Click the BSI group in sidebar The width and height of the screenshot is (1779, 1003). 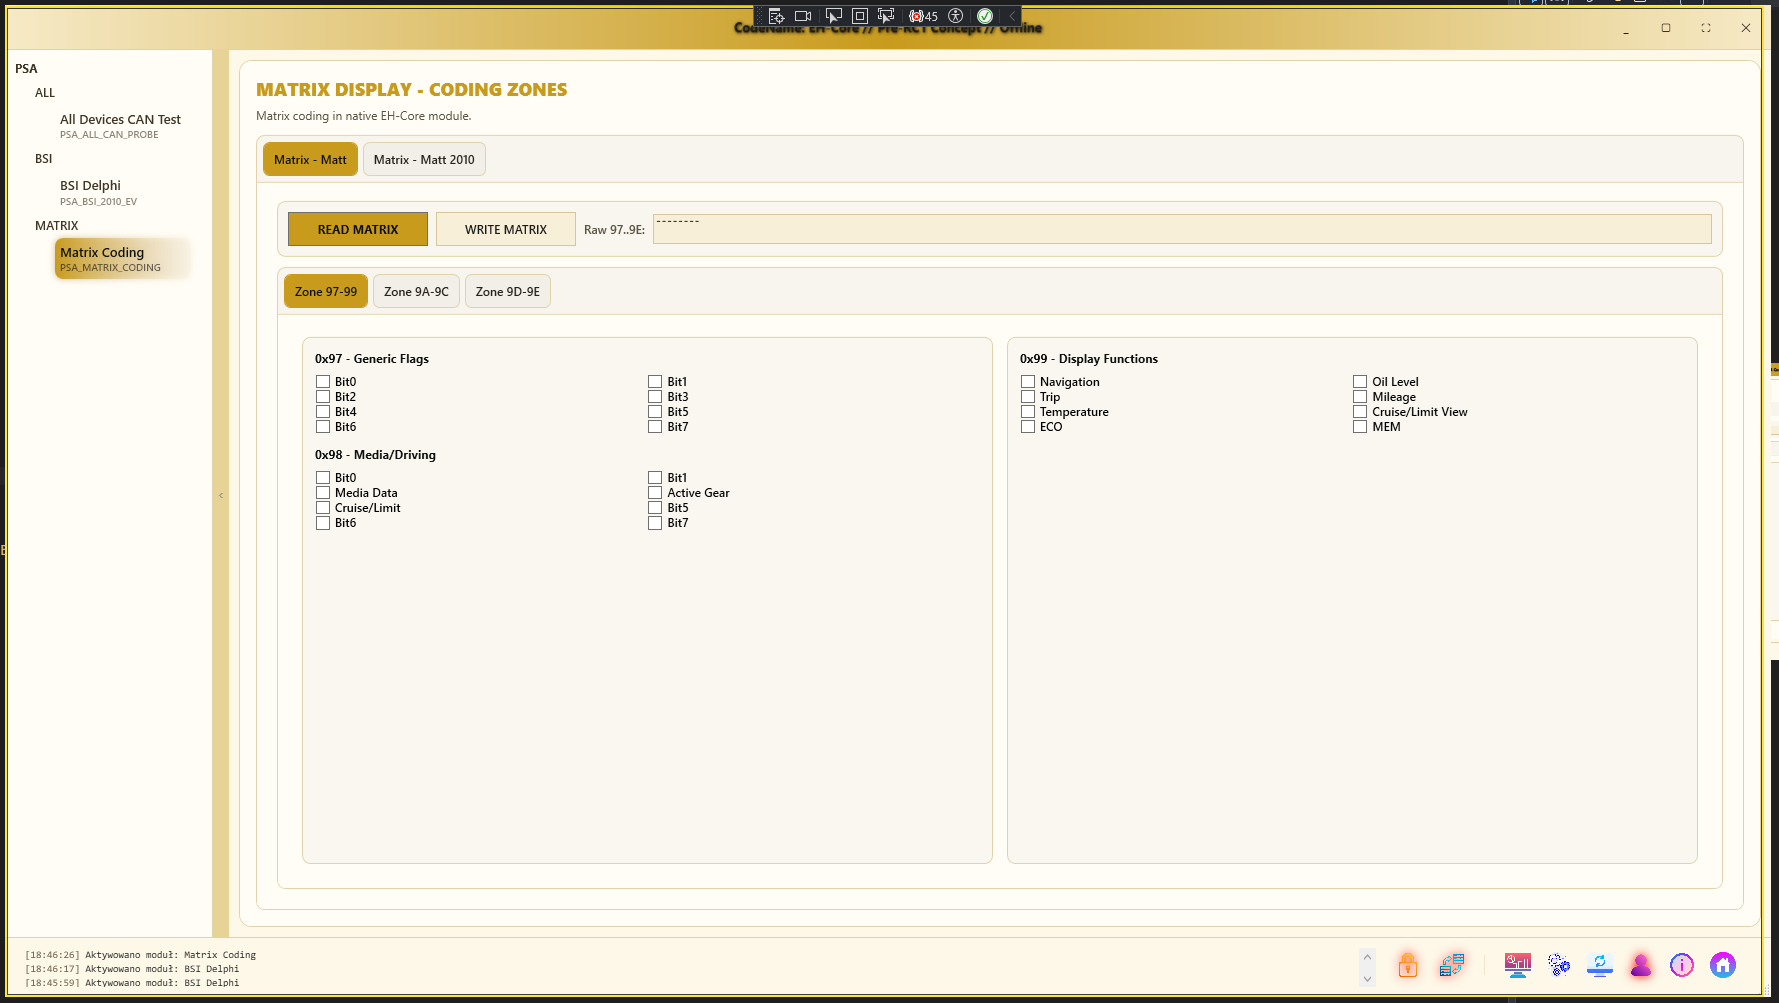click(44, 158)
